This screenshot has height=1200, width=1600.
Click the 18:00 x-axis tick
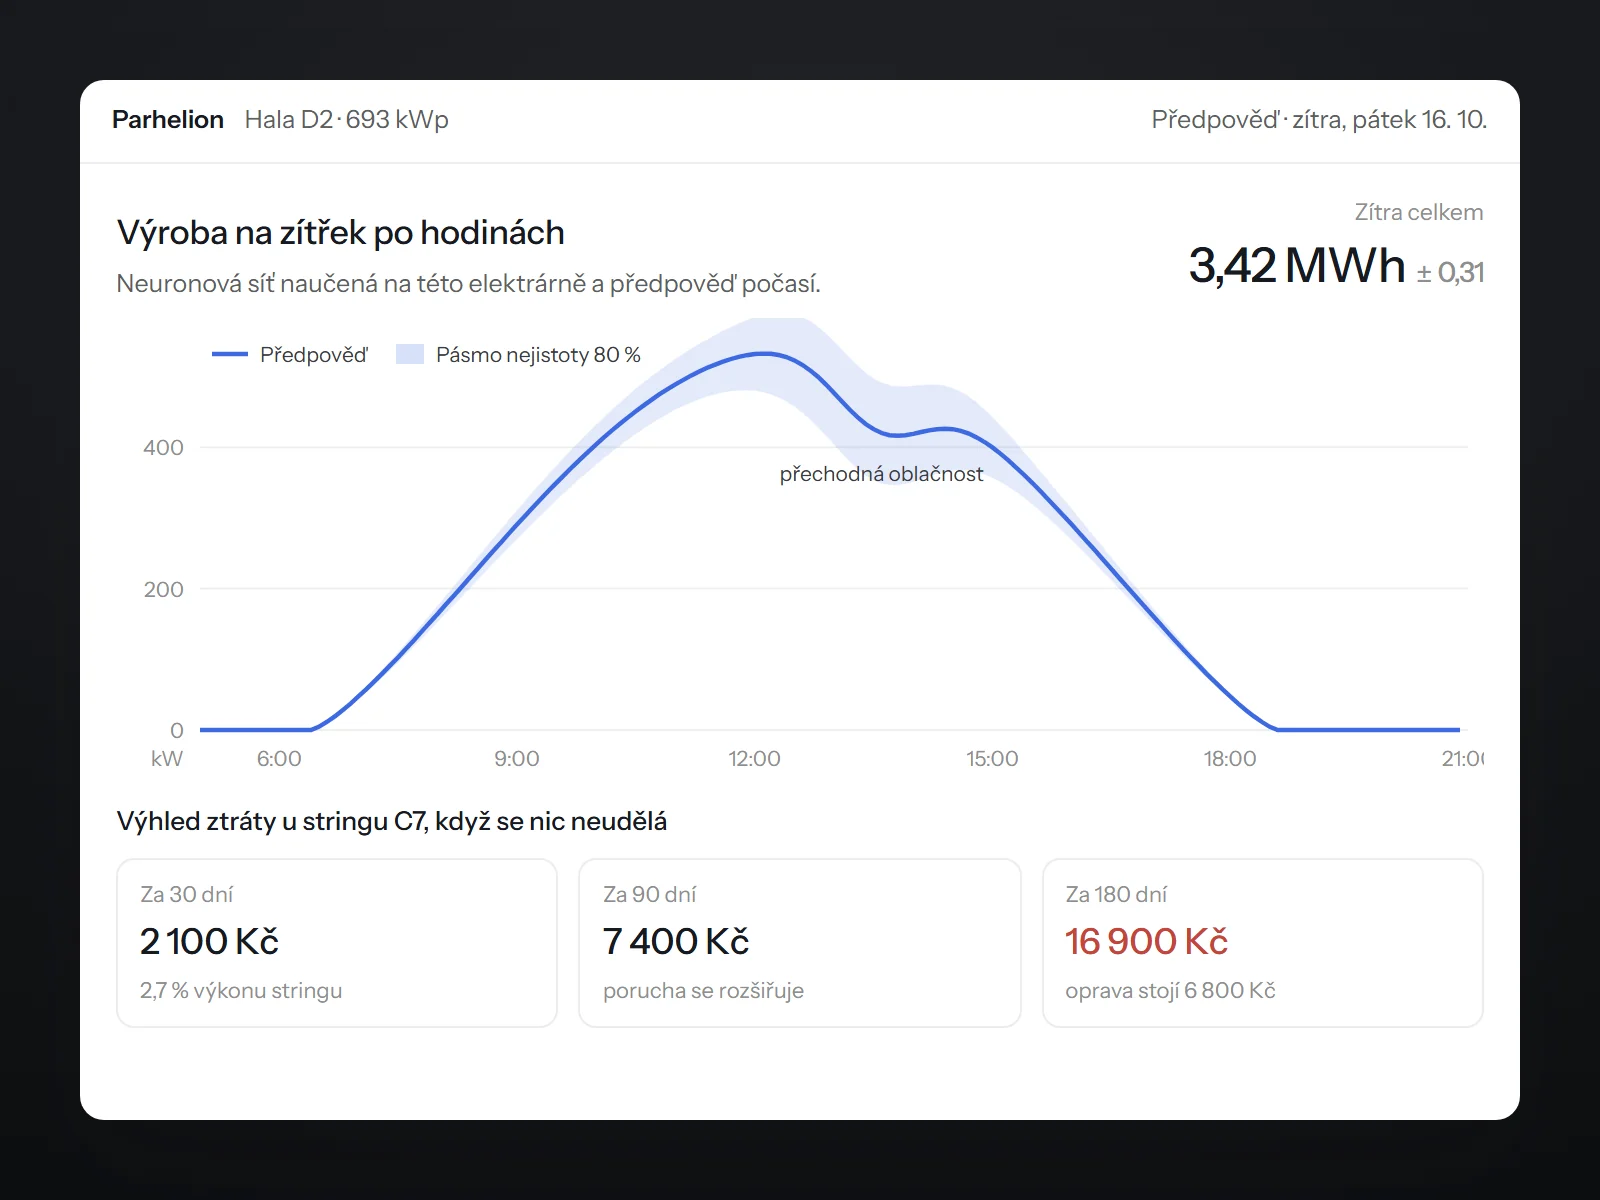click(1230, 759)
